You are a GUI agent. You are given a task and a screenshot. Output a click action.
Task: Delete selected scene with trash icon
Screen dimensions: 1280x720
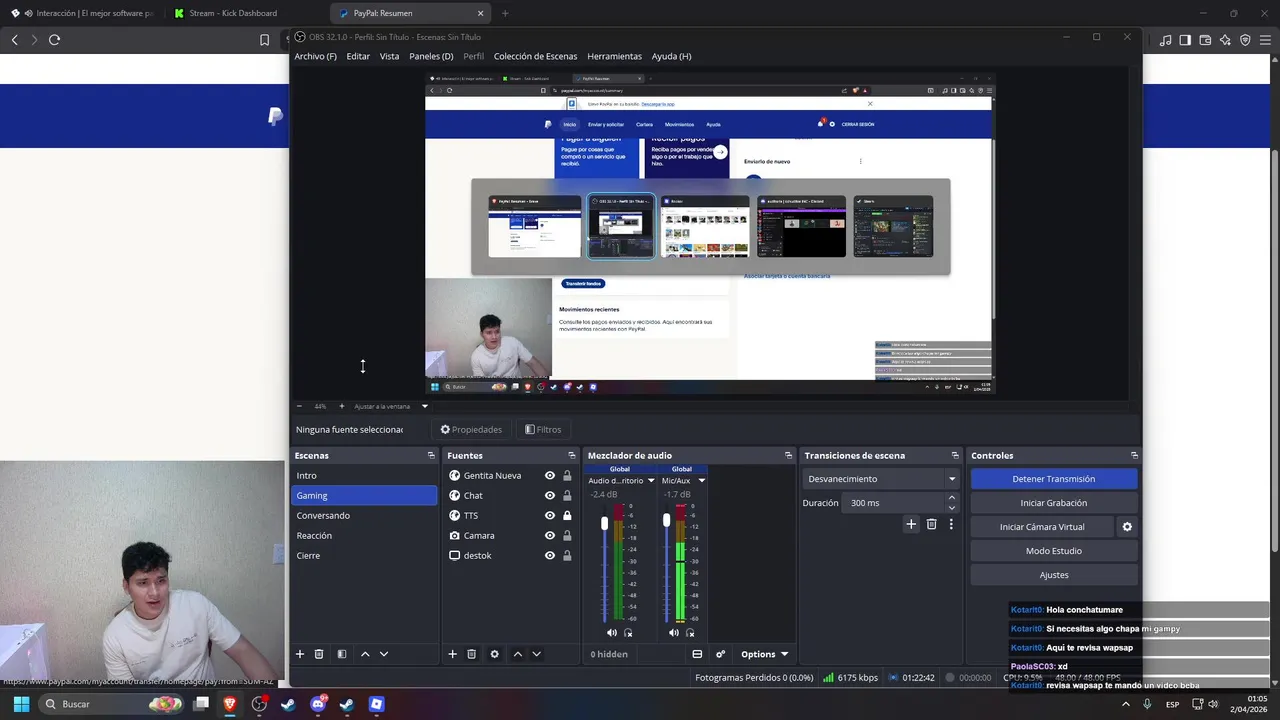point(319,654)
